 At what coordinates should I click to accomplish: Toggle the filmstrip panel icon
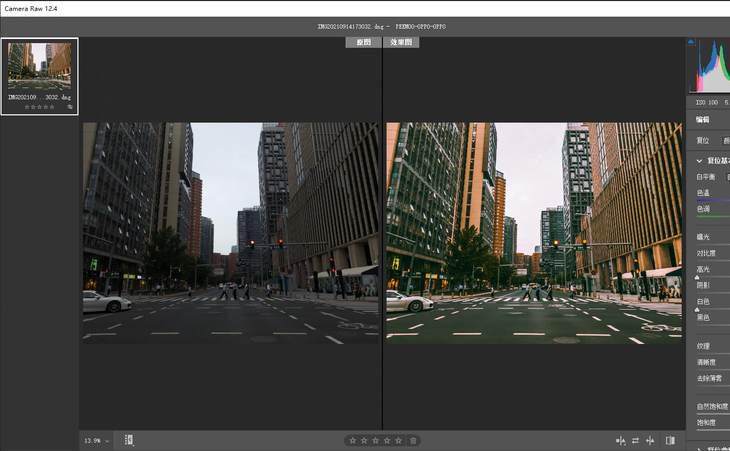[130, 440]
